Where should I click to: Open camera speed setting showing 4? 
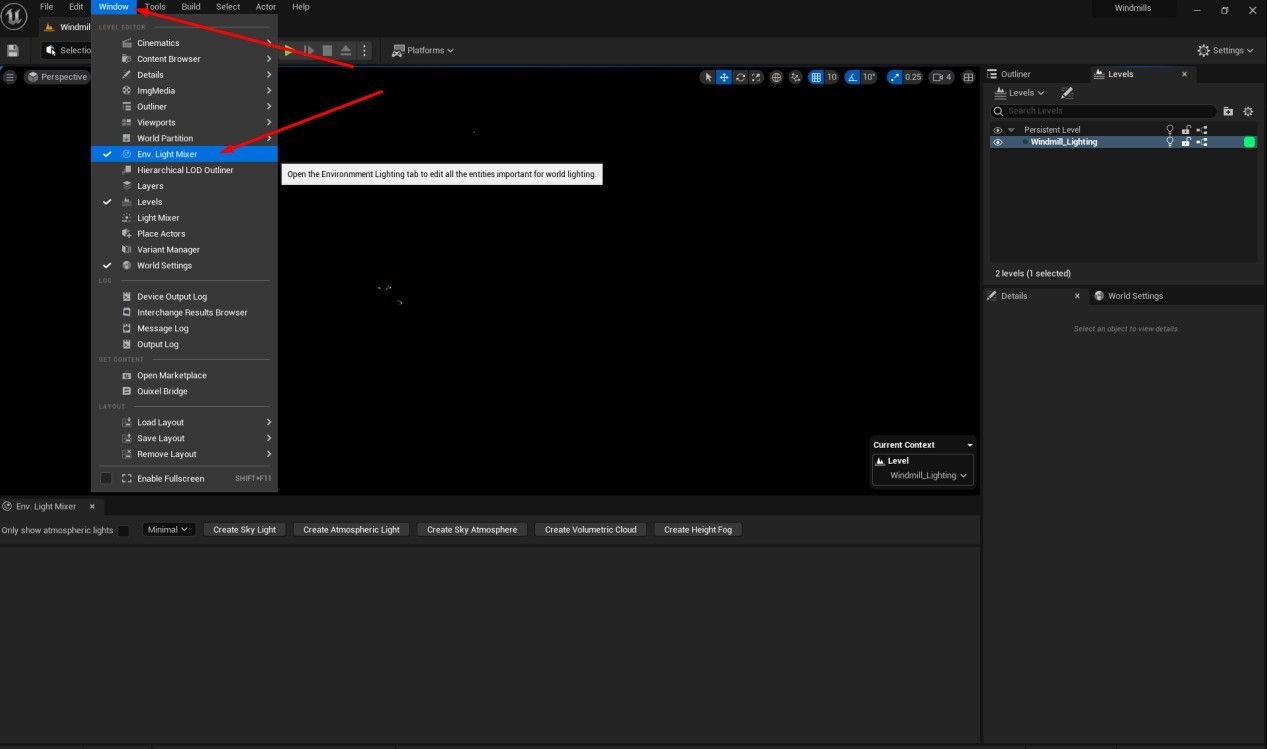pos(941,77)
